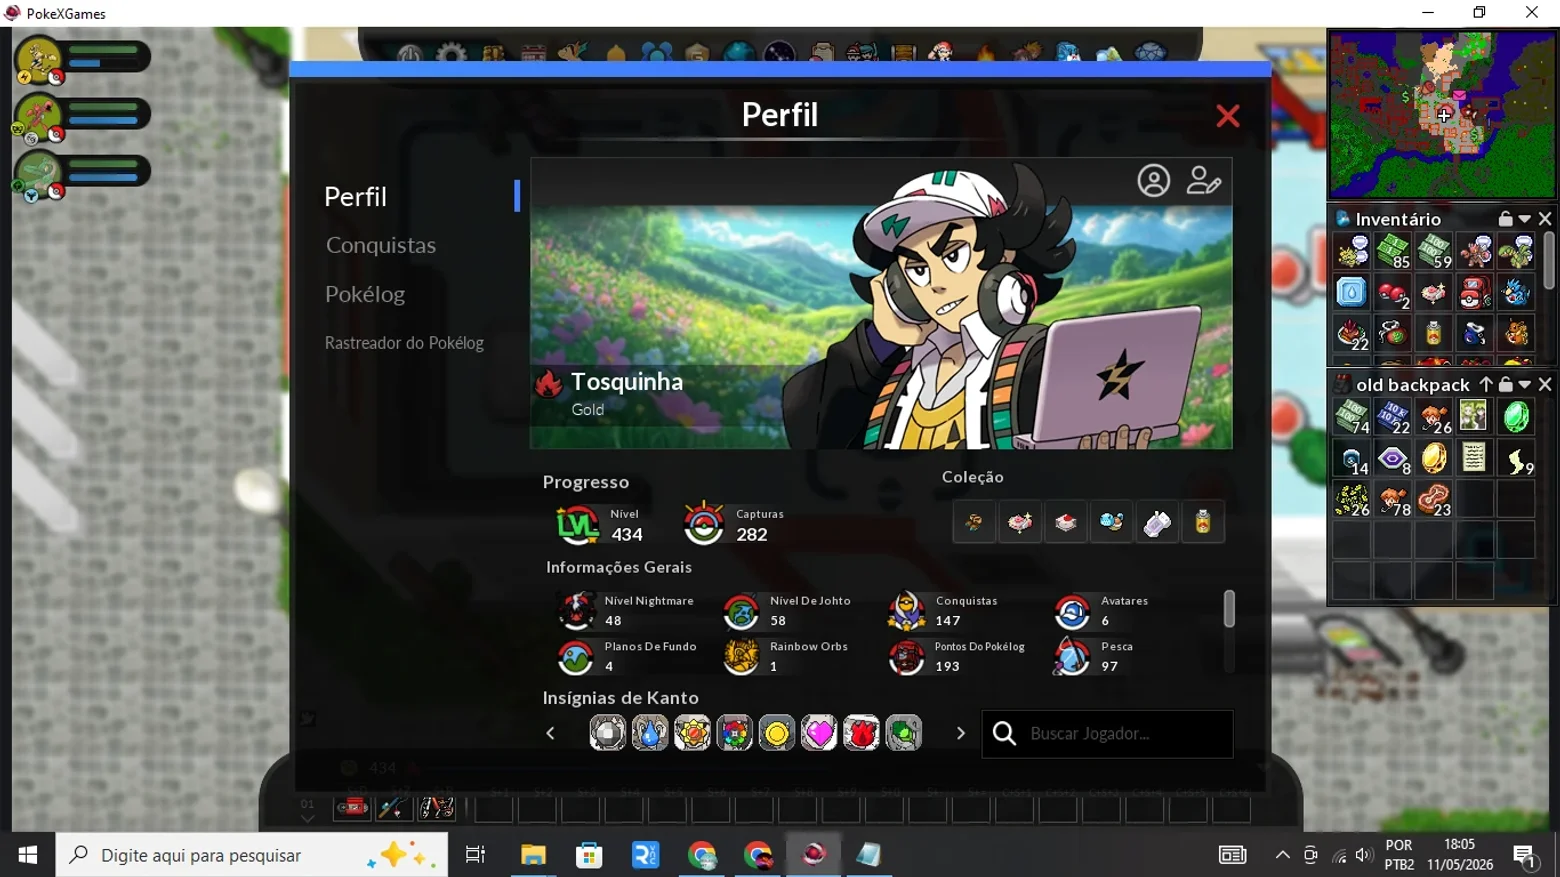
Task: Open the Conquistas section in profile sidebar
Action: point(381,245)
